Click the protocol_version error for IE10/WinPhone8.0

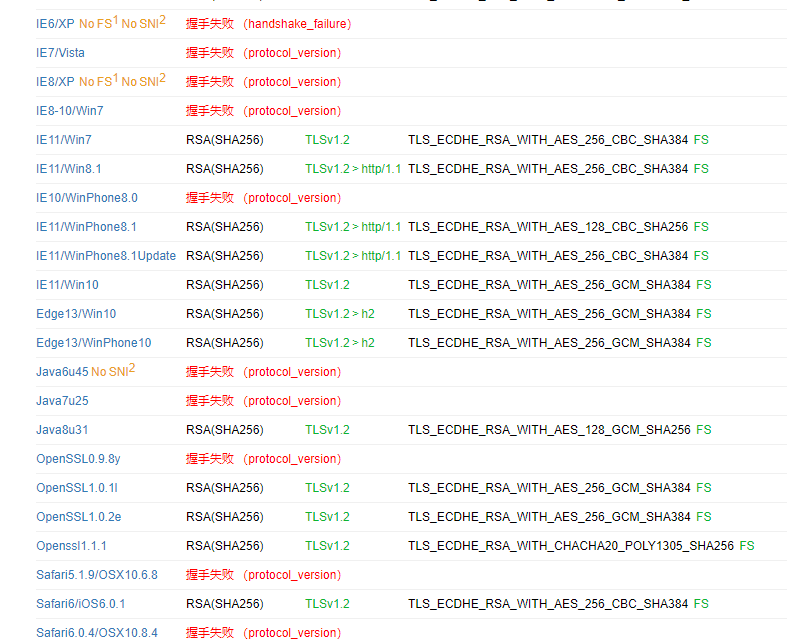click(x=292, y=198)
